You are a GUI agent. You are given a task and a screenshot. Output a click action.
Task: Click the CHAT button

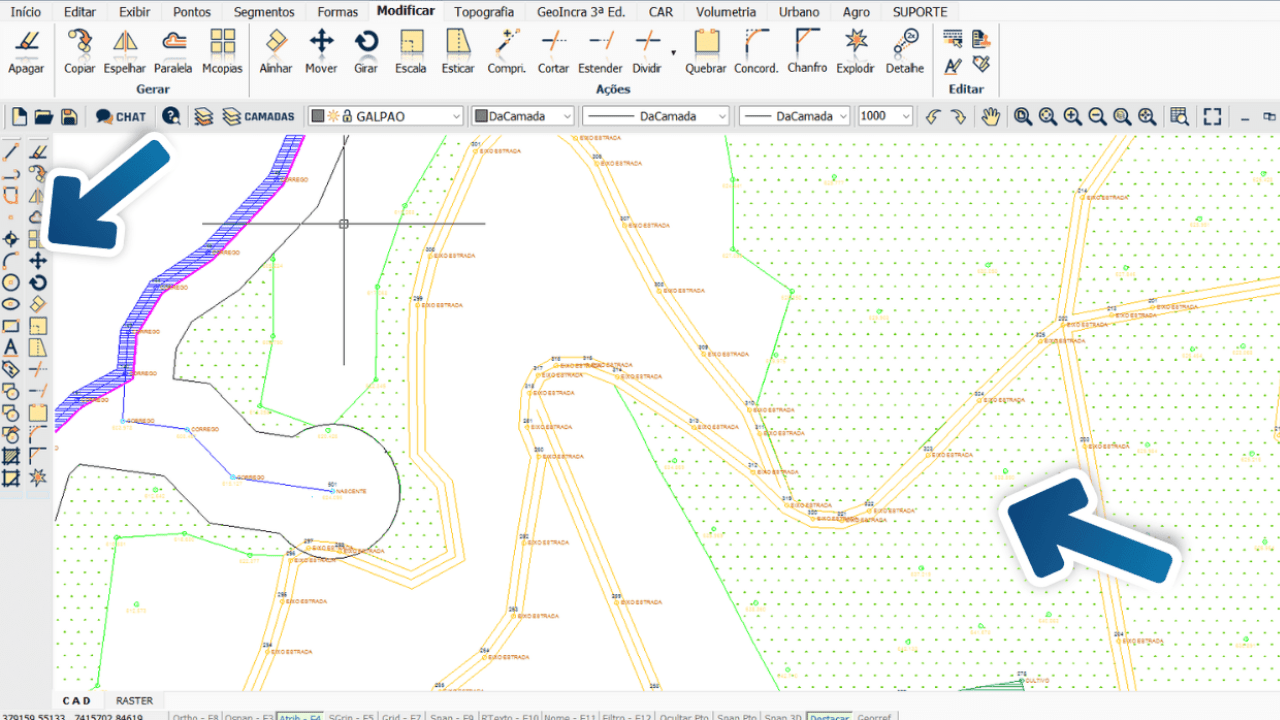[x=121, y=116]
